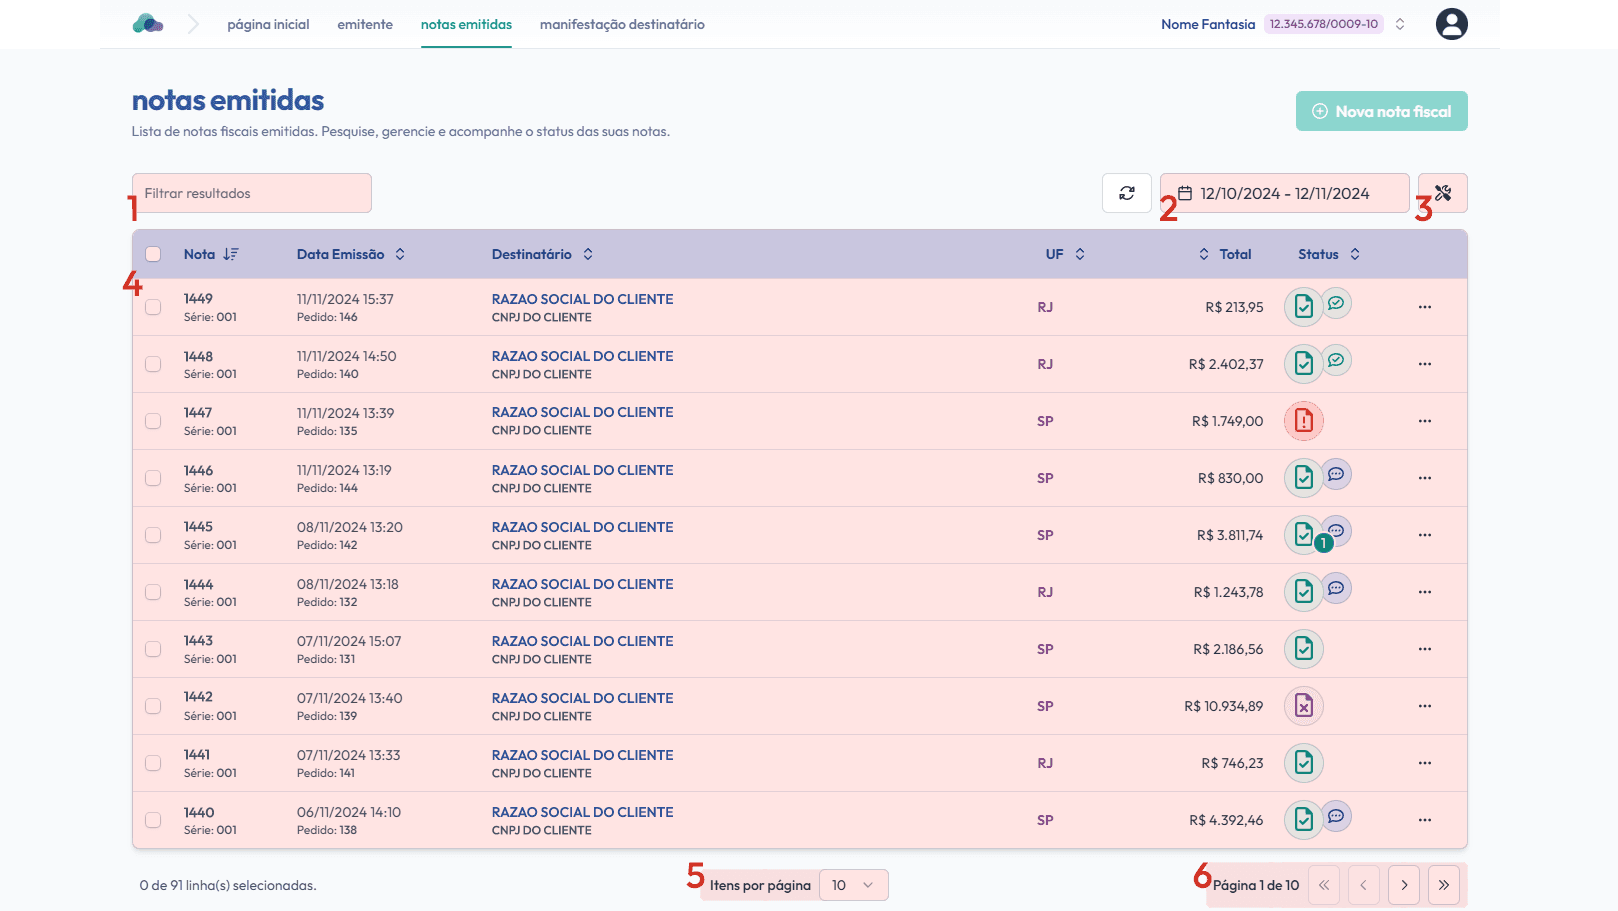The image size is (1618, 911).
Task: Open the items per page dropdown
Action: pos(853,885)
